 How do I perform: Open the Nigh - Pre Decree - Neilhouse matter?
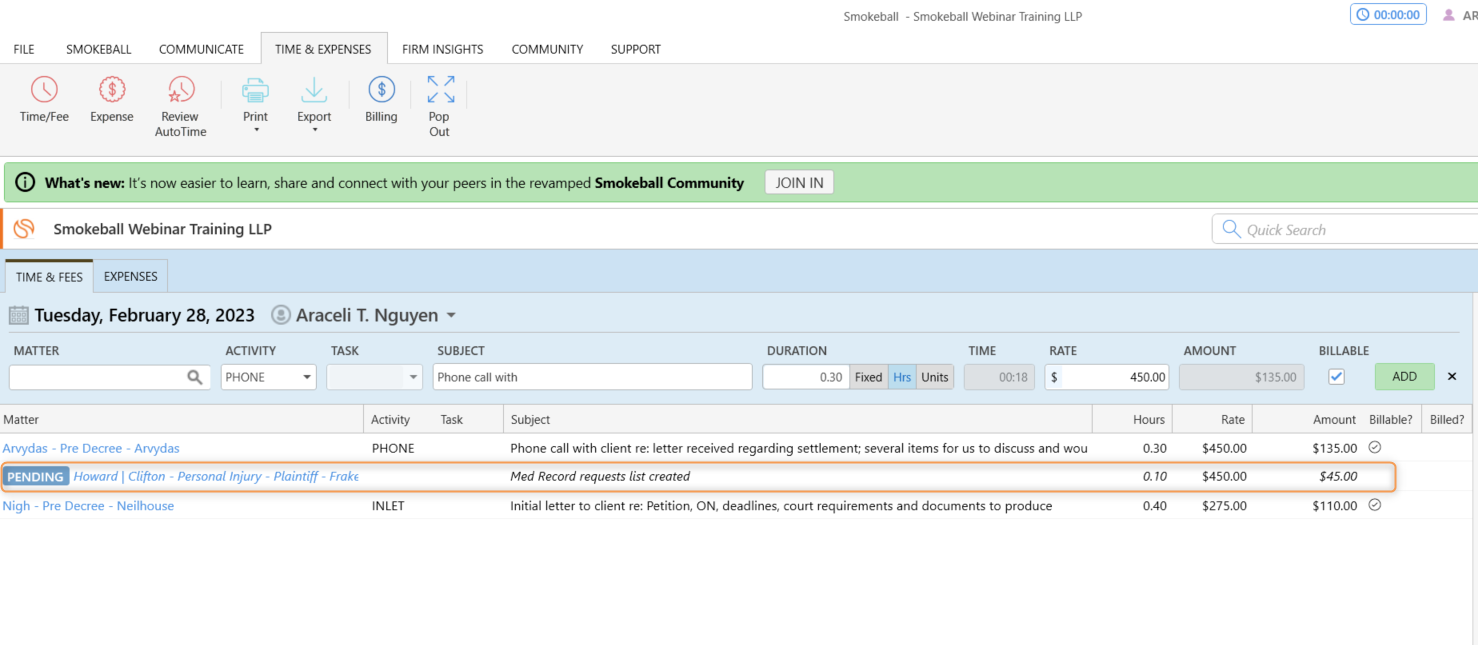pyautogui.click(x=88, y=506)
